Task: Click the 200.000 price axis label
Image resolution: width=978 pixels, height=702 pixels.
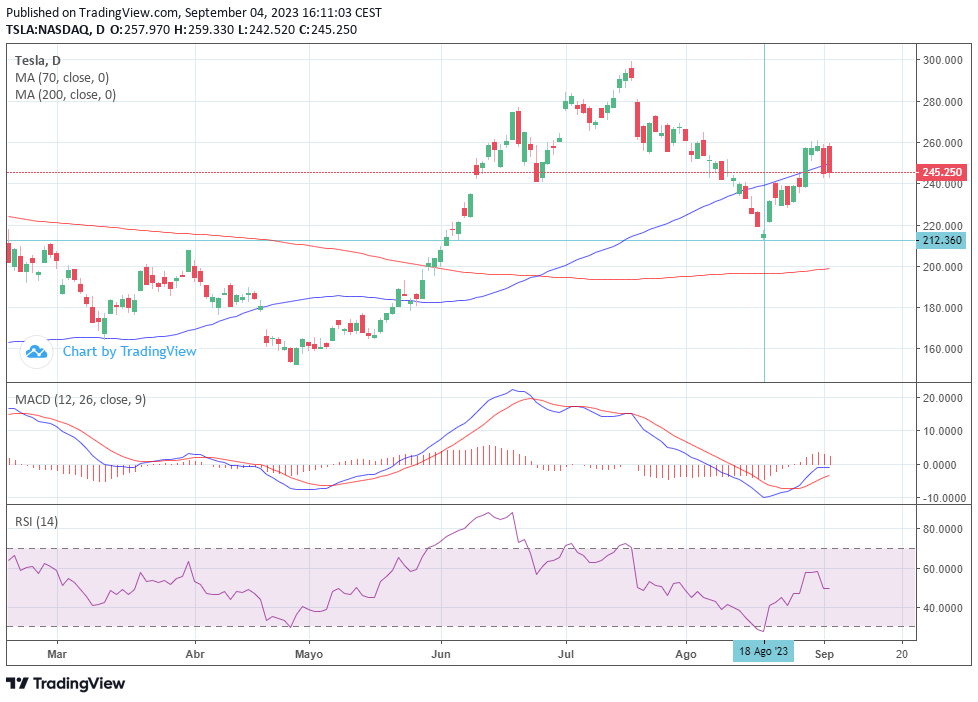Action: point(942,266)
